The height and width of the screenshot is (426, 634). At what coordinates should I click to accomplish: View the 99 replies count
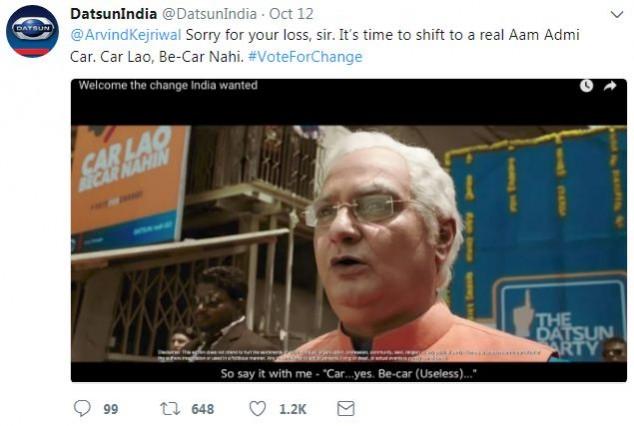pos(111,409)
